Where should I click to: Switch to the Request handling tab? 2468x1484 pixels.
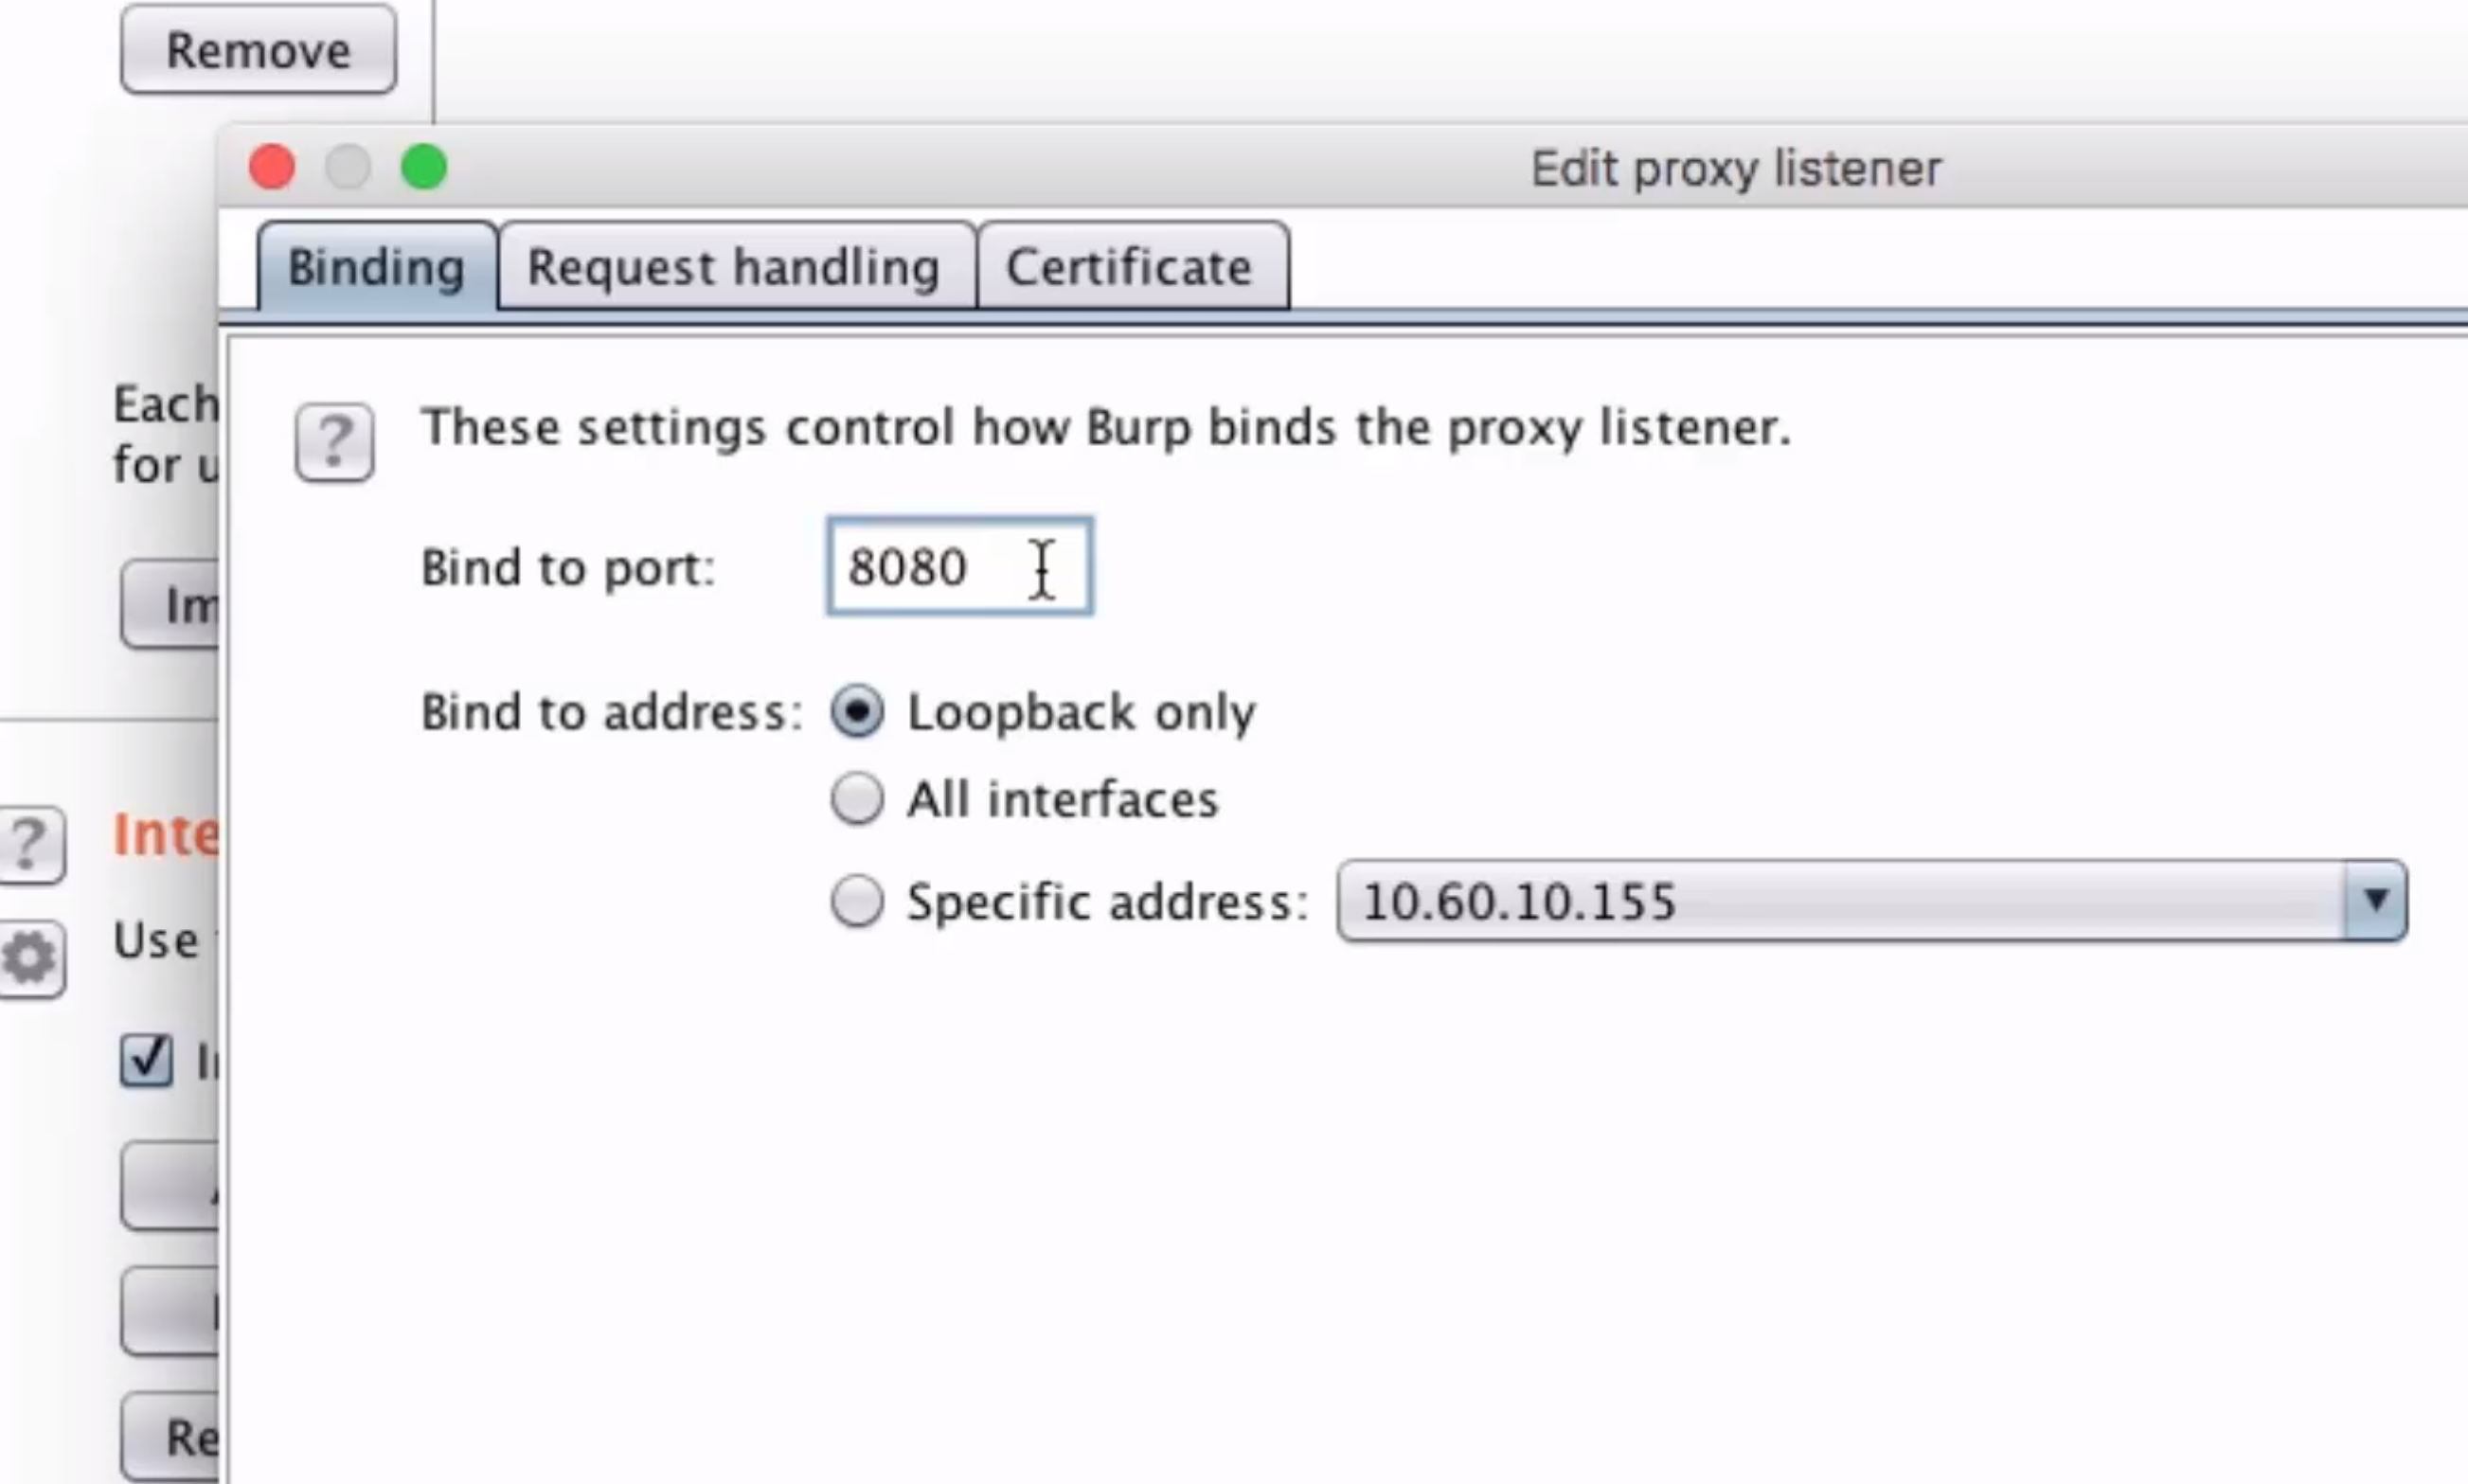click(x=736, y=267)
